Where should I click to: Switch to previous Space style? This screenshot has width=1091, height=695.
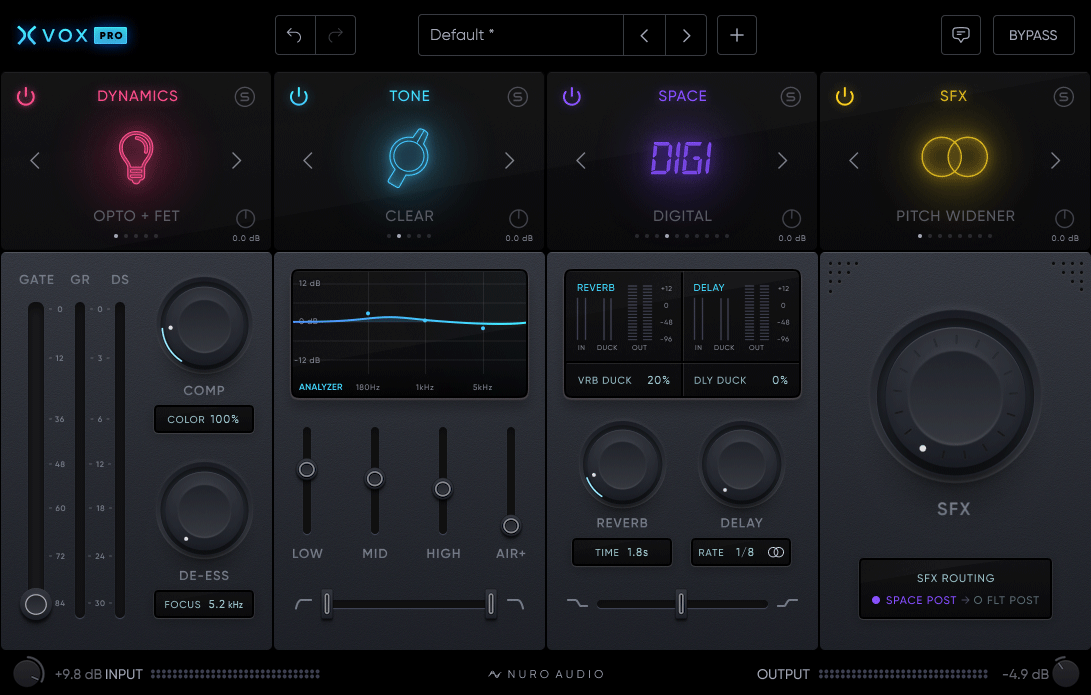click(580, 161)
